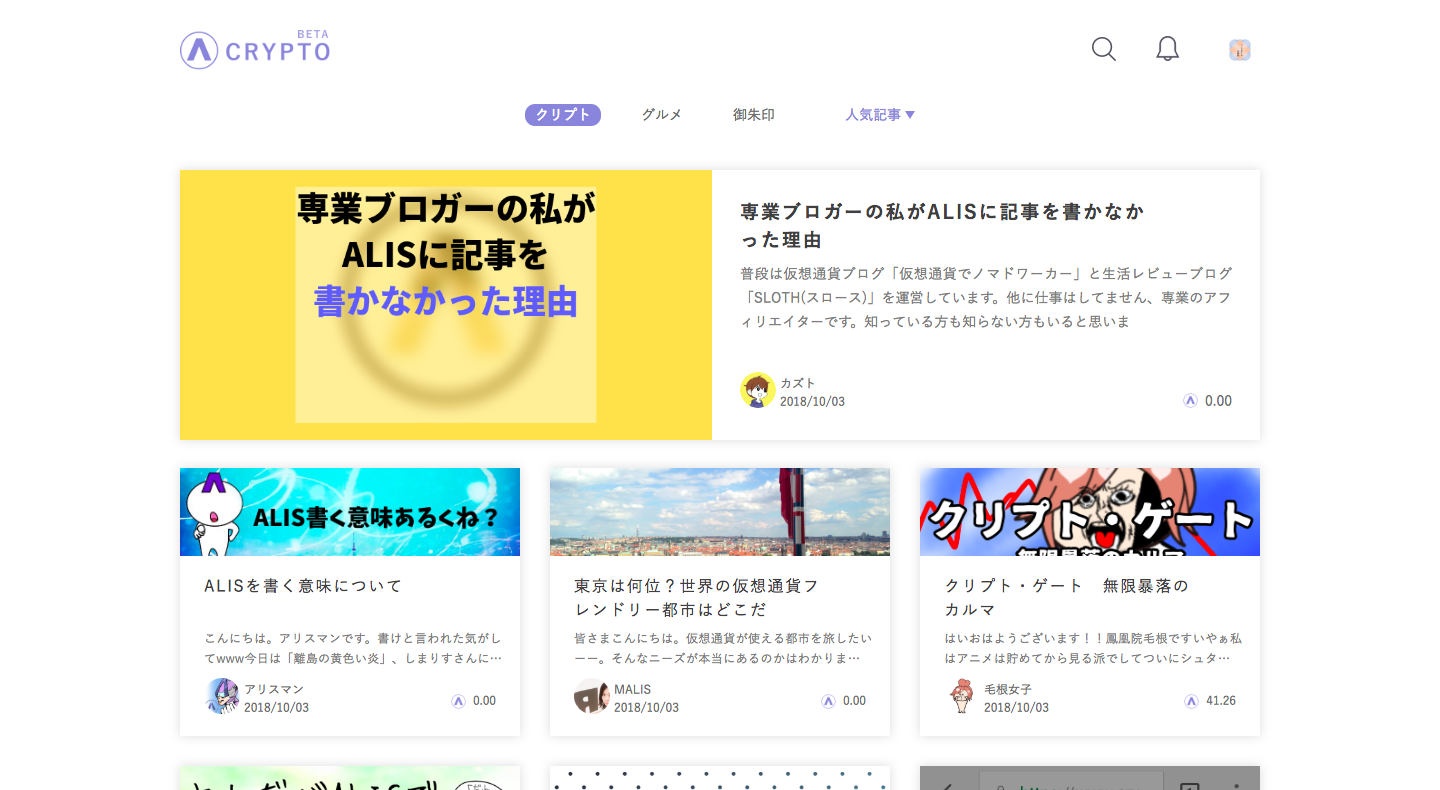Click date 2018/10/03 under アリスマン

276,707
